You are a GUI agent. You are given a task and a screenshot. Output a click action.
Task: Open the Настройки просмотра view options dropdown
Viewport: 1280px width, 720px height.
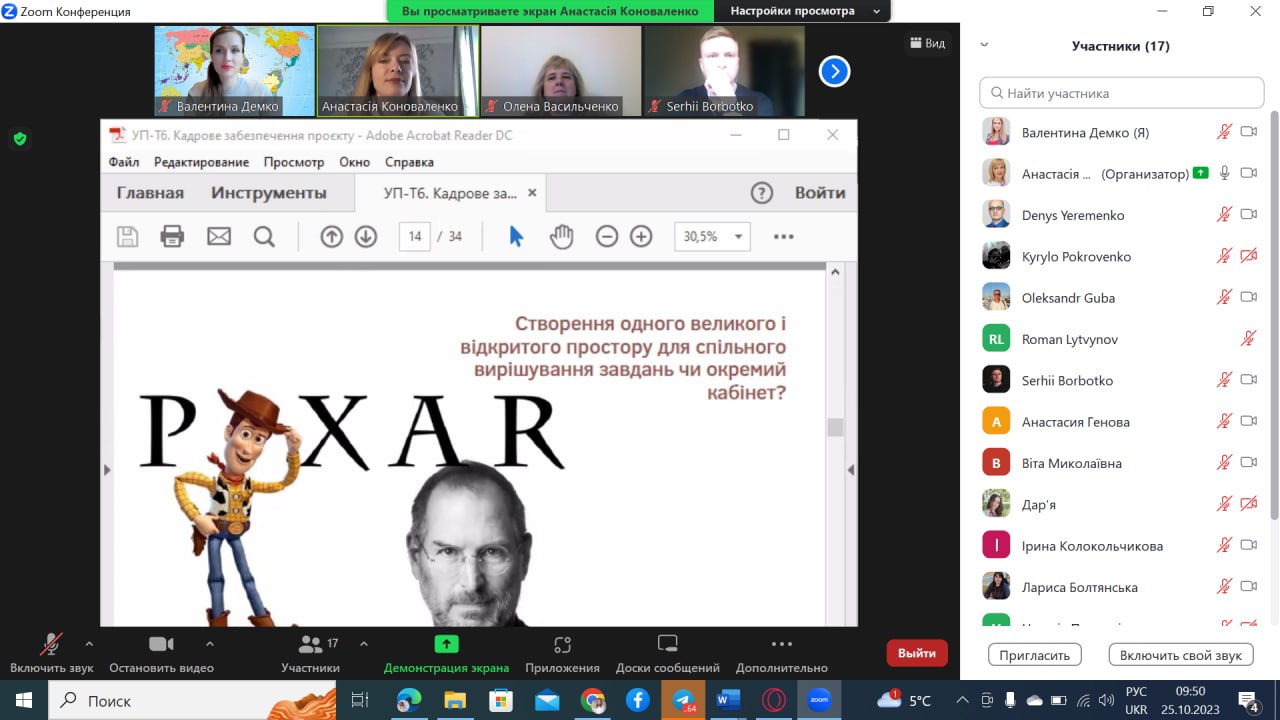[804, 11]
